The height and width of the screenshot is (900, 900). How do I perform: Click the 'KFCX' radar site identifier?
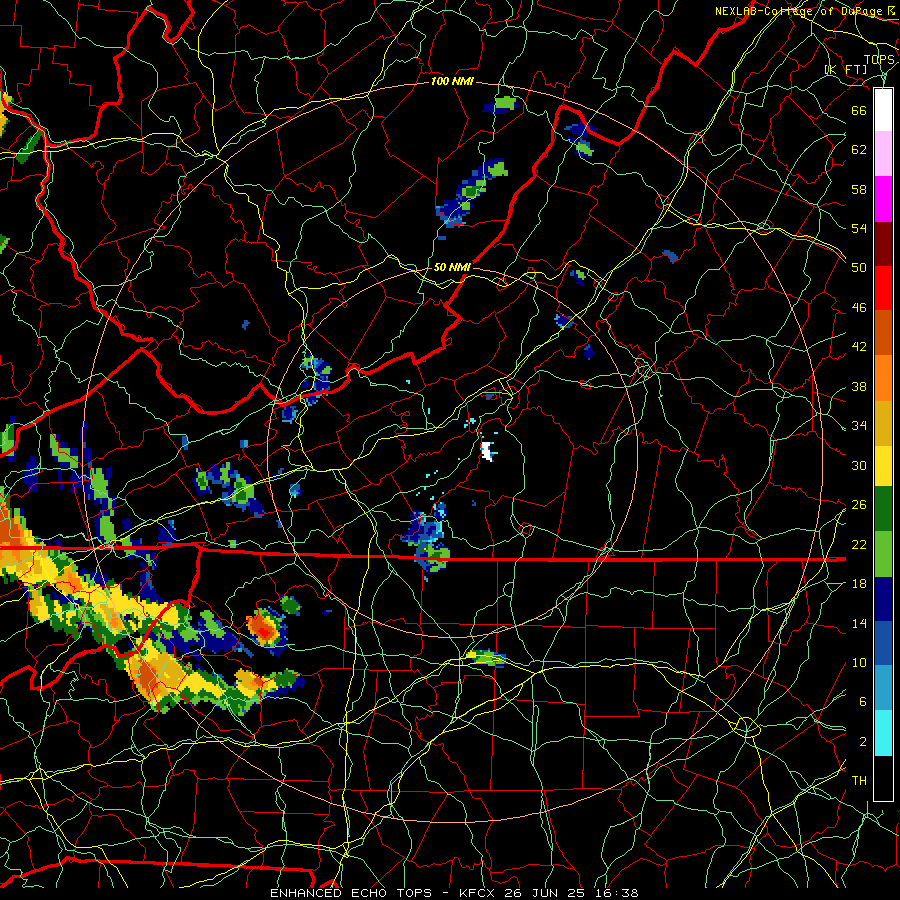click(x=479, y=893)
